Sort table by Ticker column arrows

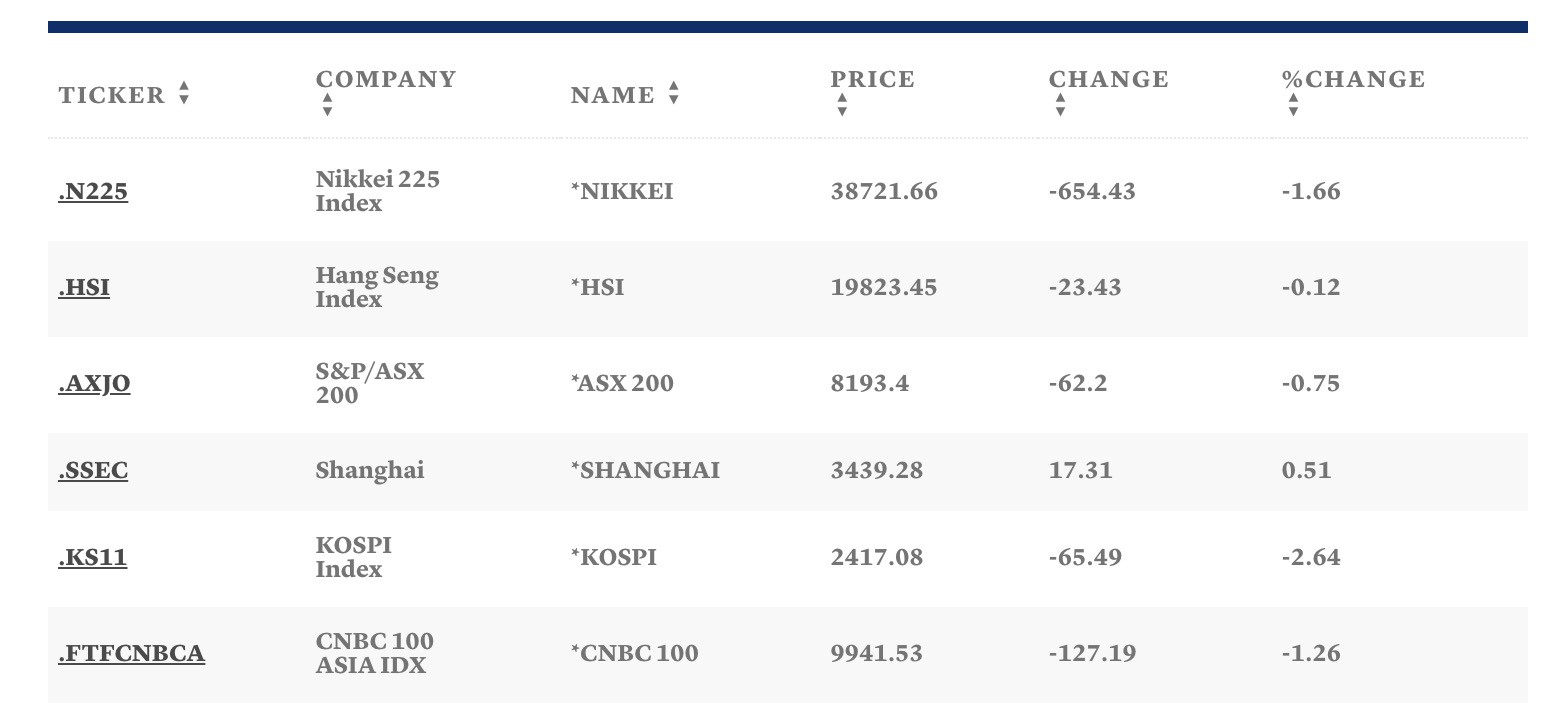(x=184, y=94)
